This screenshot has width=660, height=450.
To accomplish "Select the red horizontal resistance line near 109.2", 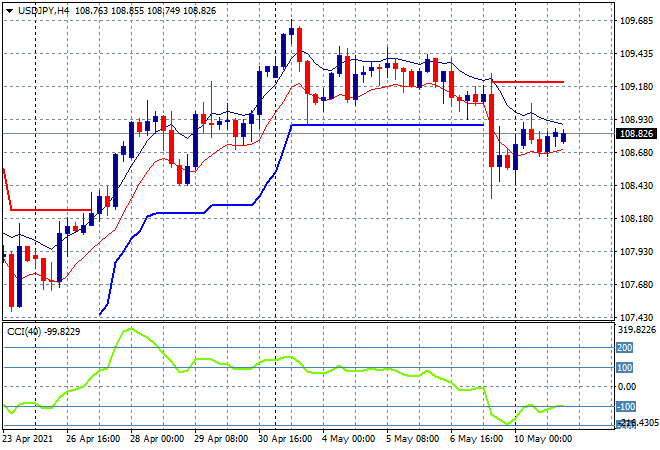I will [x=528, y=82].
